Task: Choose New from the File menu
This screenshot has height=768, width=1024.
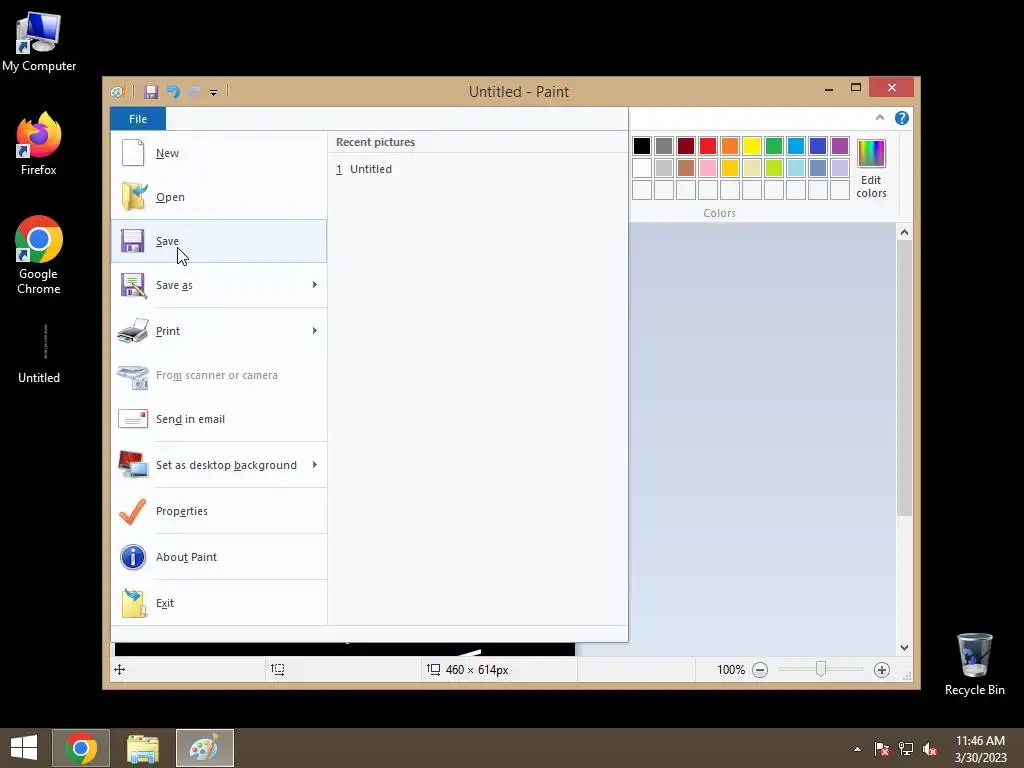Action: [x=219, y=153]
